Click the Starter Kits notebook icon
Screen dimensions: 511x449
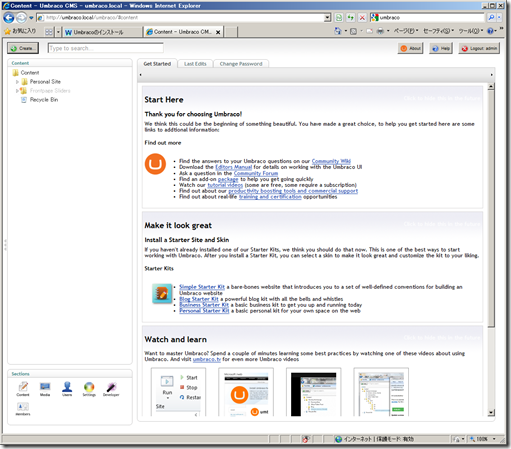coord(162,293)
